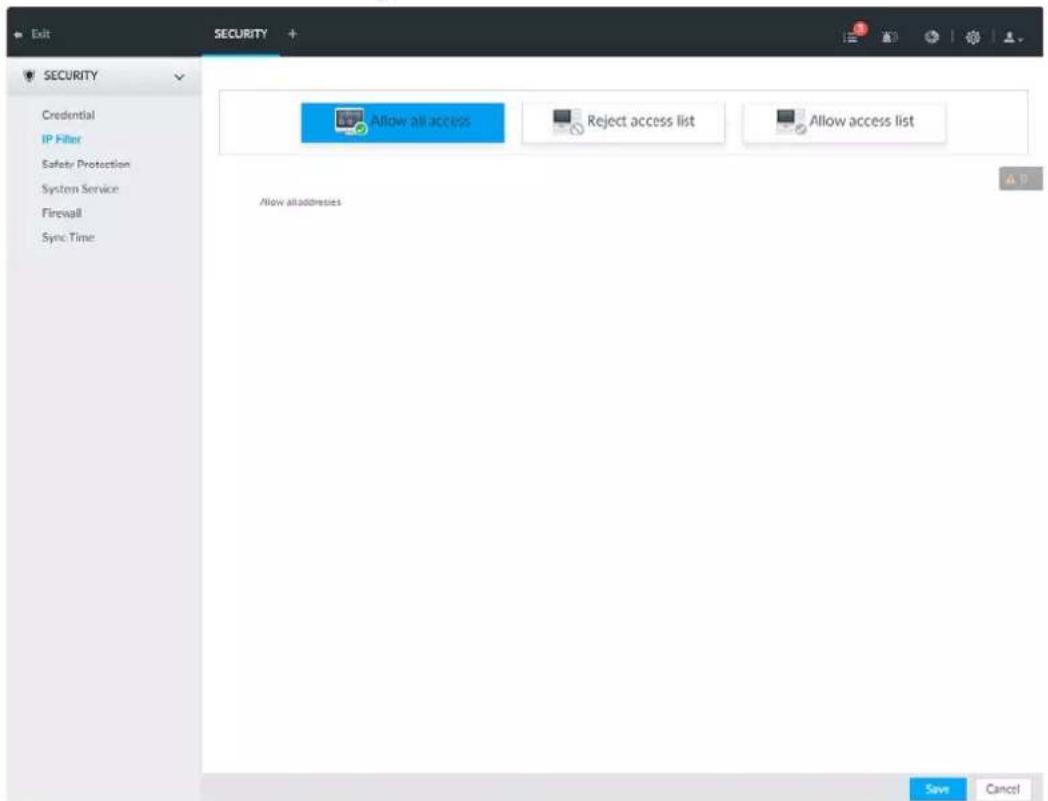
Task: Click the Exit back arrow icon
Action: tap(18, 34)
